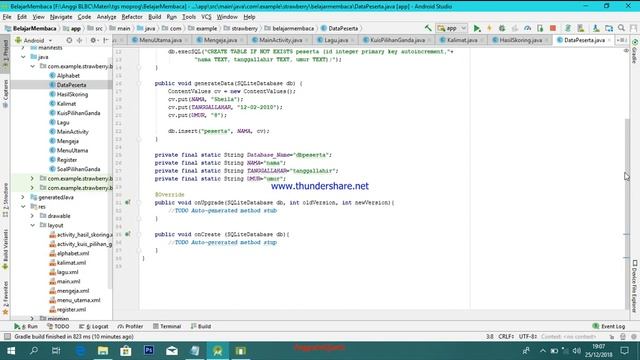The image size is (640, 360).
Task: Click scroll-from-source target icon in Project panel
Action: click(x=69, y=40)
